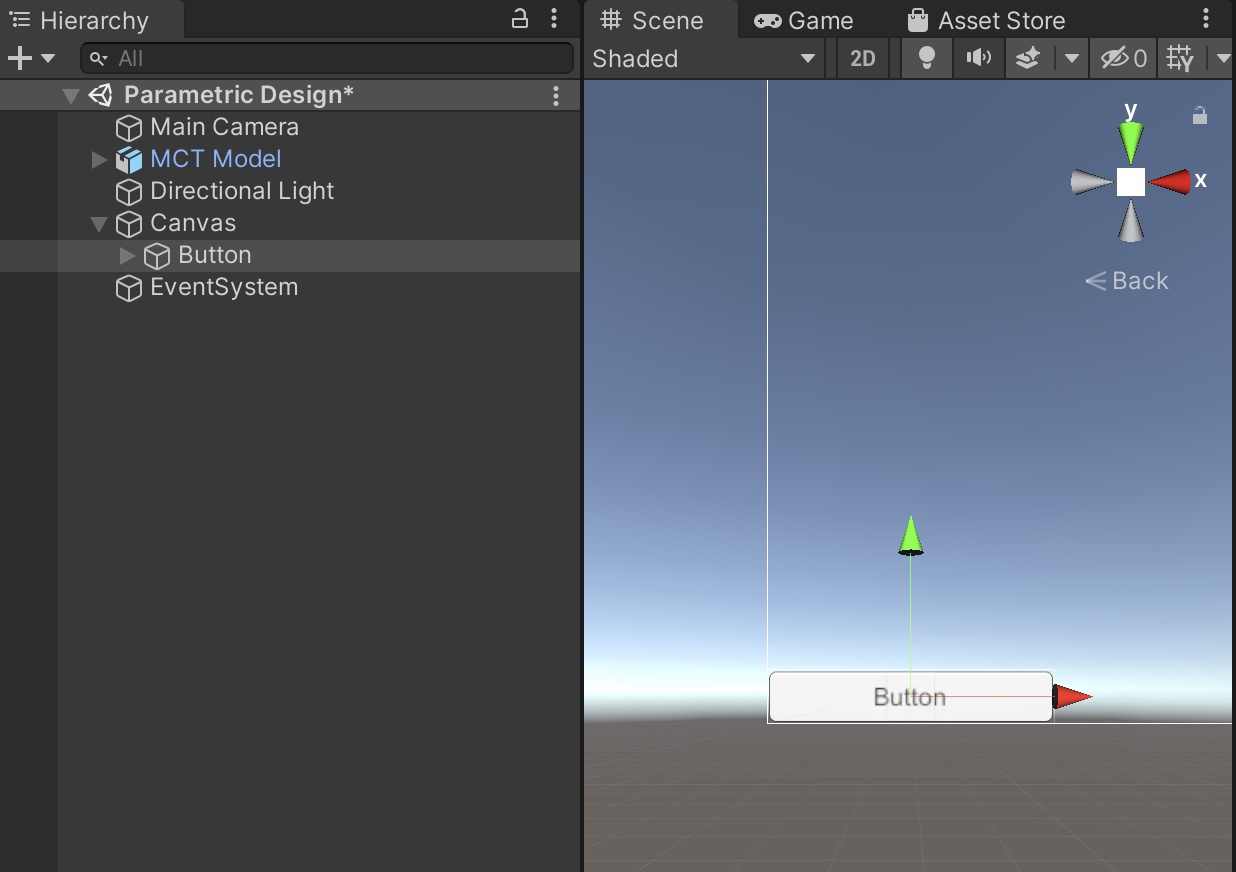1236x872 pixels.
Task: Click the Canvas cube icon
Action: [128, 224]
